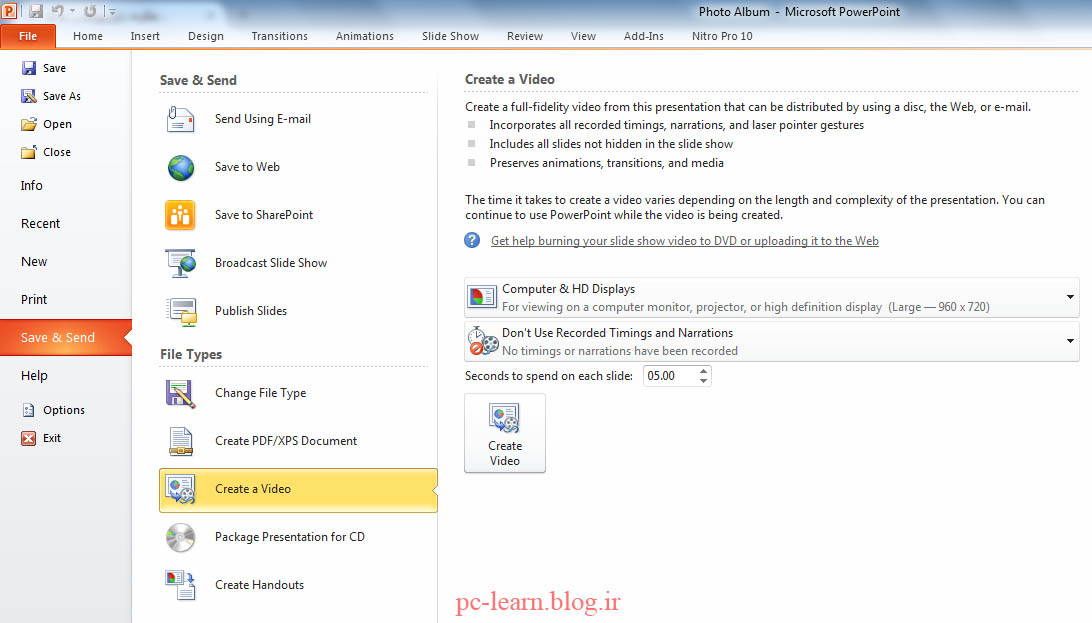Image resolution: width=1092 pixels, height=623 pixels.
Task: Open the help link about burning video to DVD
Action: coord(684,241)
